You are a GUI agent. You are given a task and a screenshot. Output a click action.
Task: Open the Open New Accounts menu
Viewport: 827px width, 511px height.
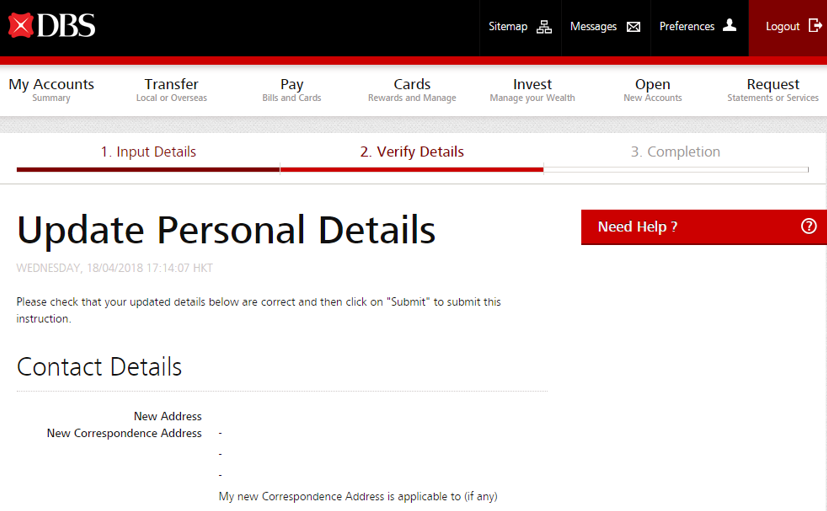click(652, 90)
